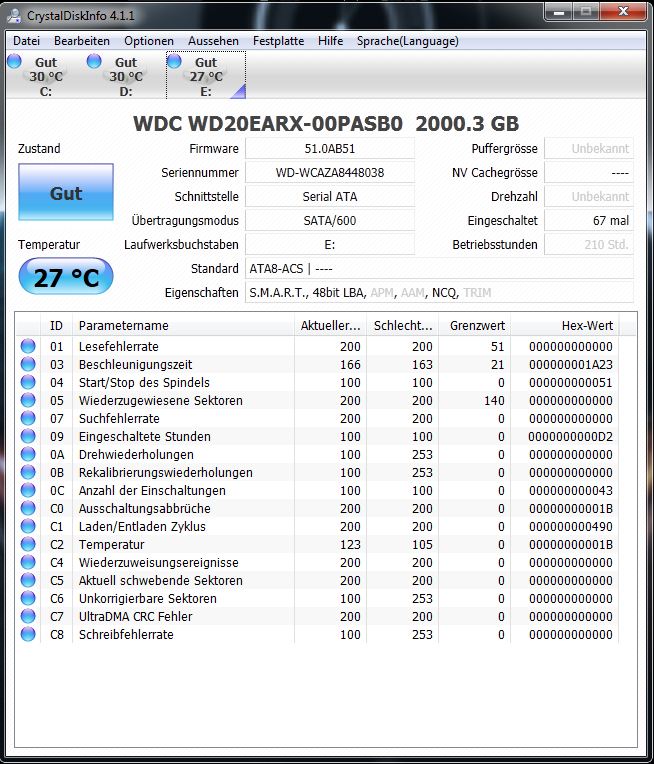654x764 pixels.
Task: Click the Firmware value field 51.0AB51
Action: coord(330,149)
